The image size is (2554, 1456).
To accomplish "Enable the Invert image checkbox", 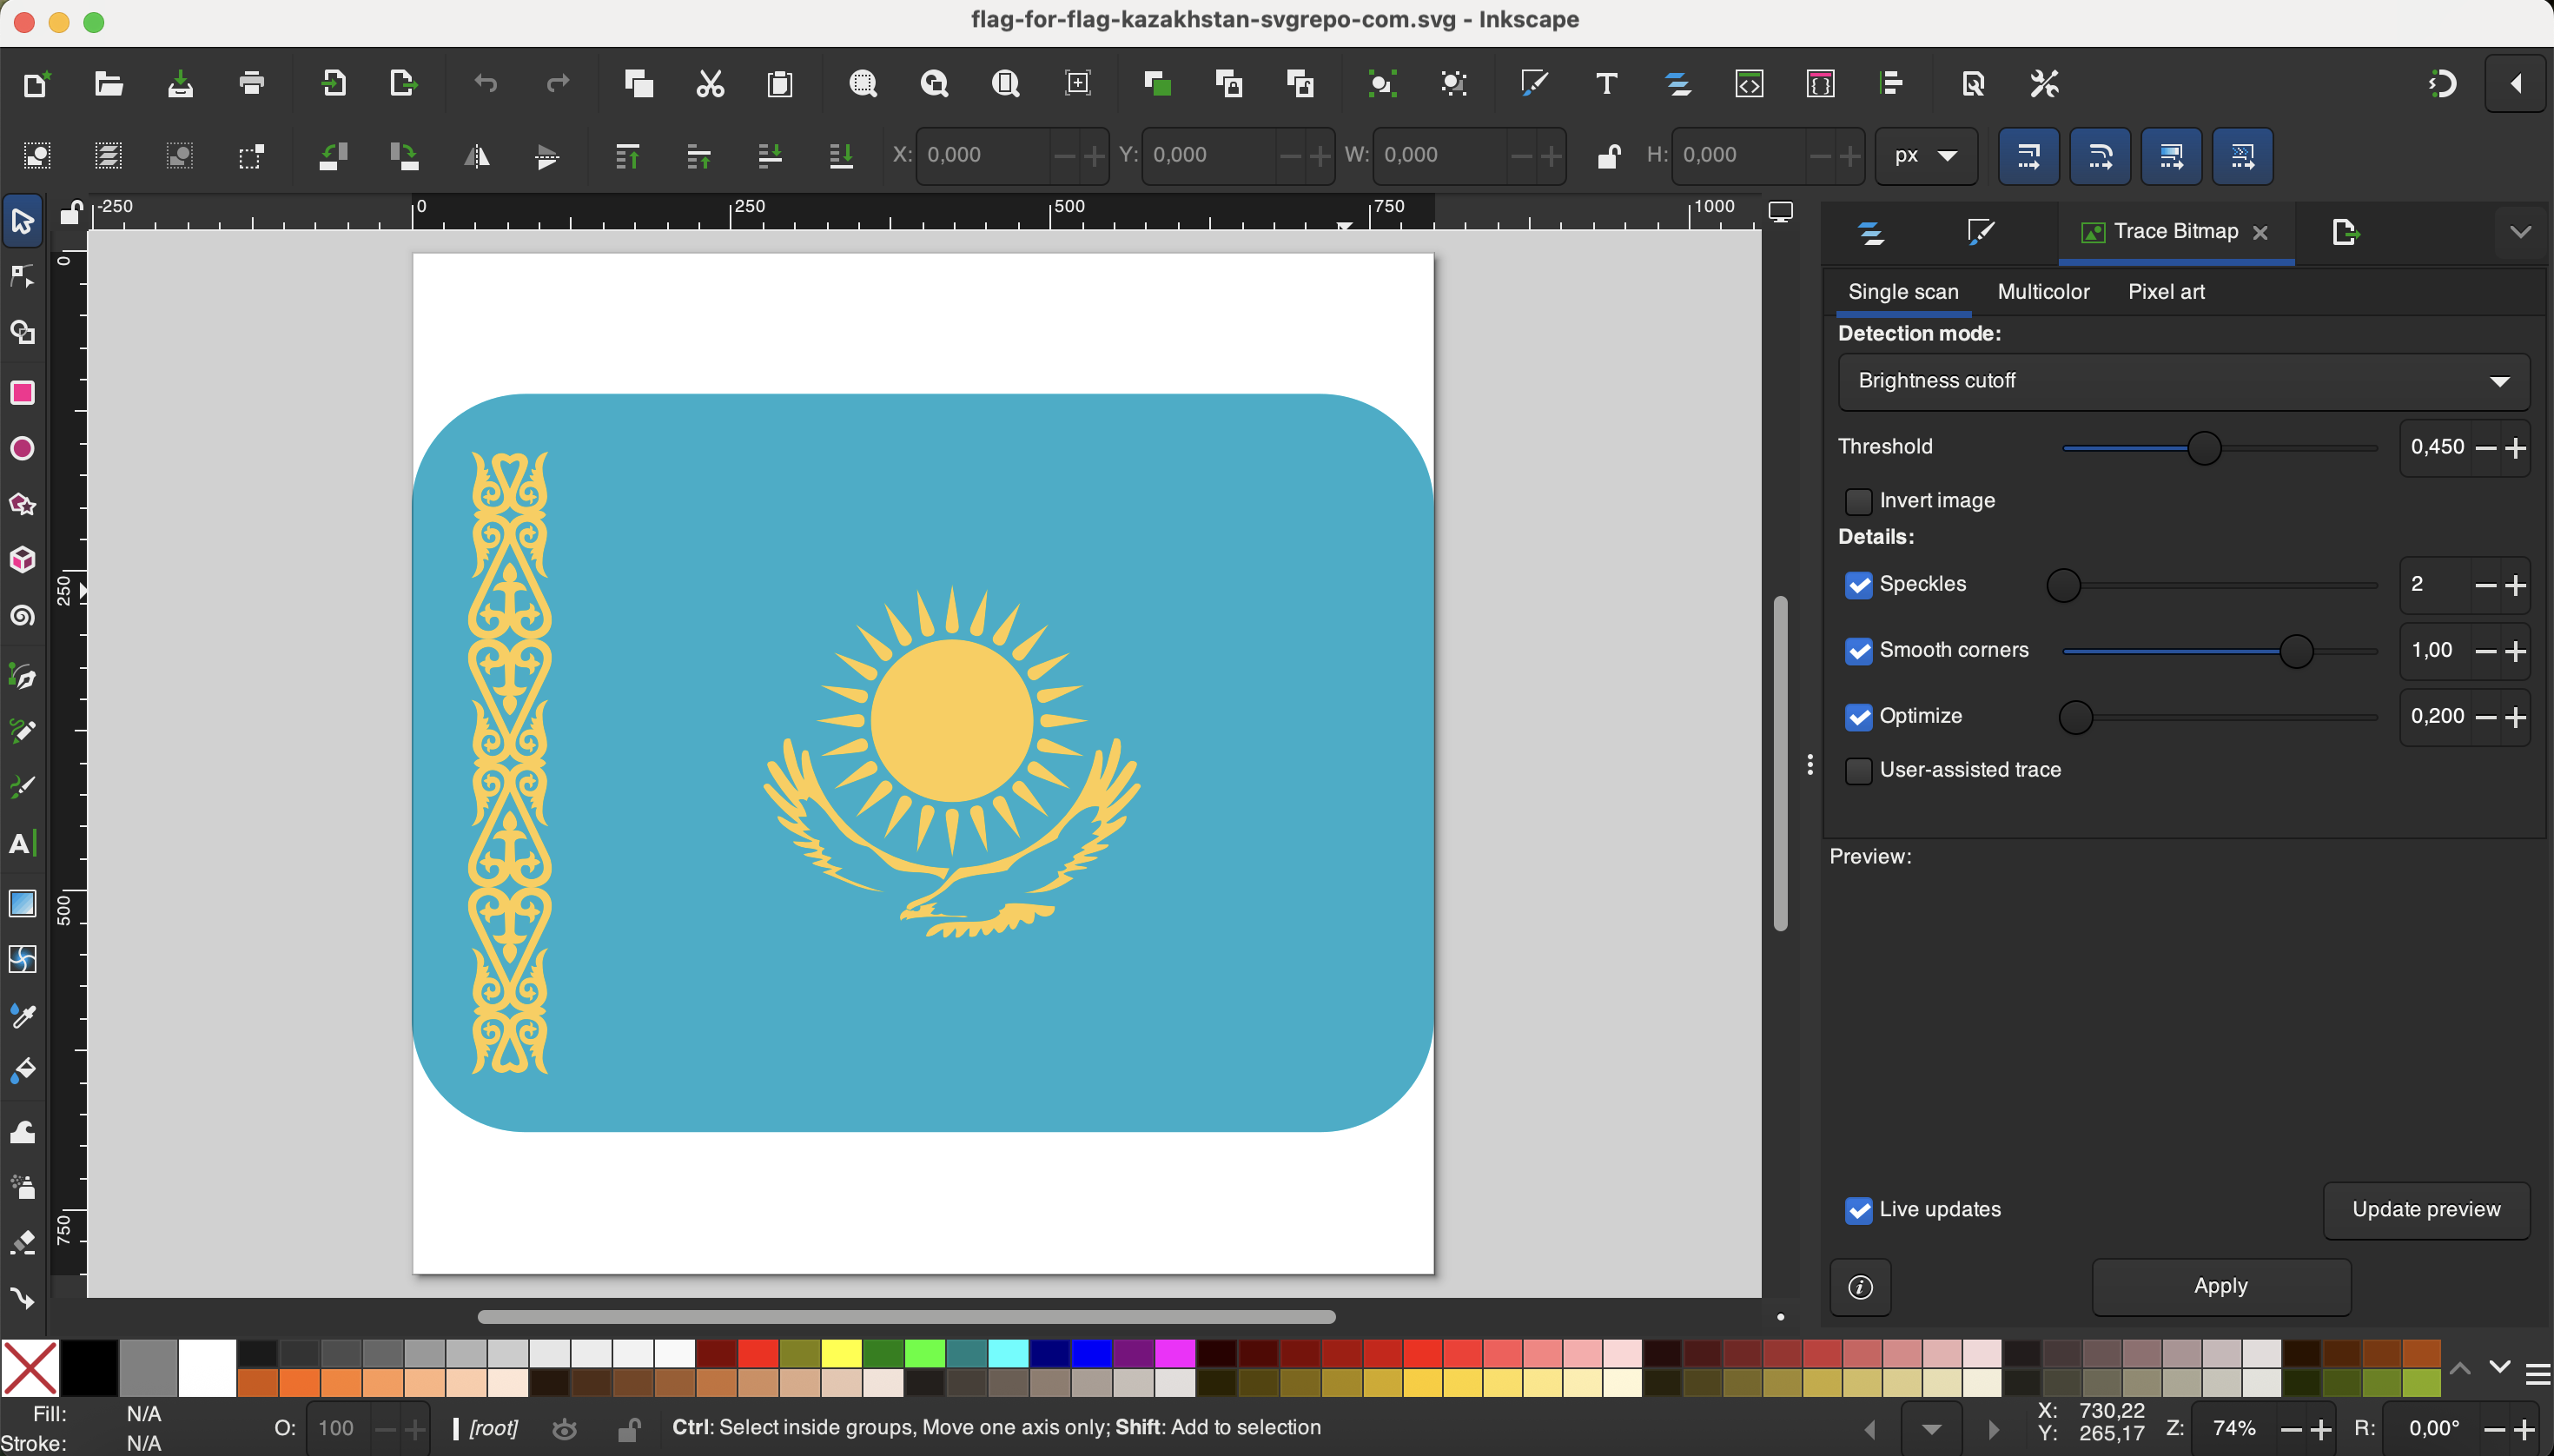I will tap(1858, 501).
